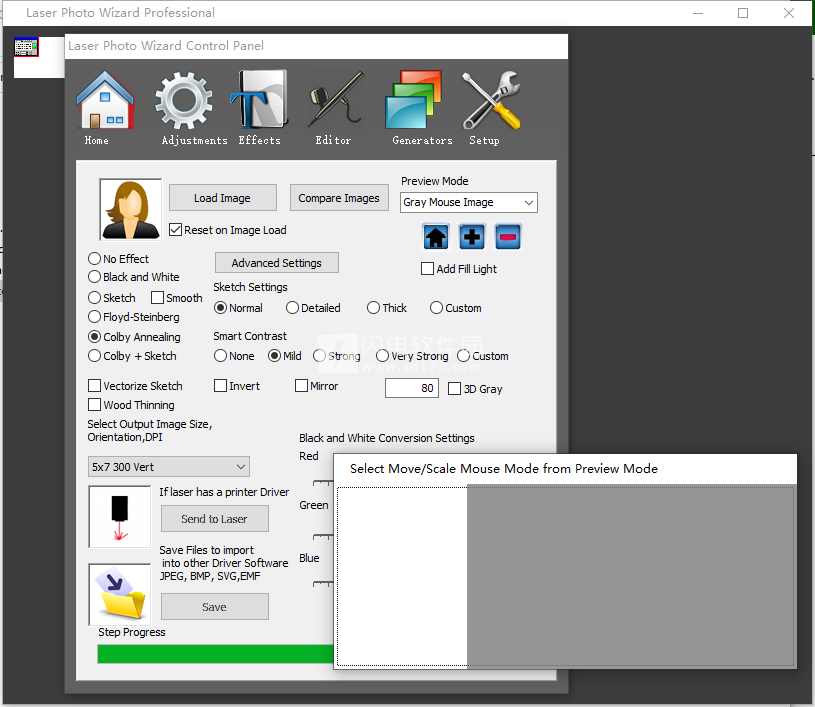Open the Setup tools icon

pyautogui.click(x=491, y=100)
